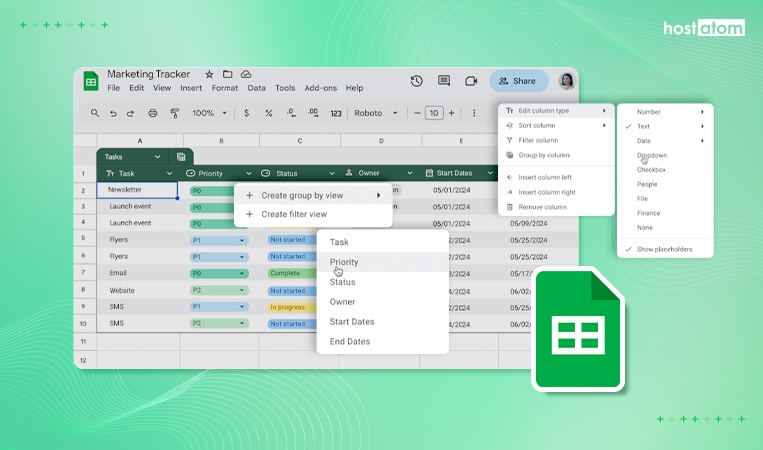Choose Remove column
Viewport: 763px width, 450px height.
click(x=556, y=207)
